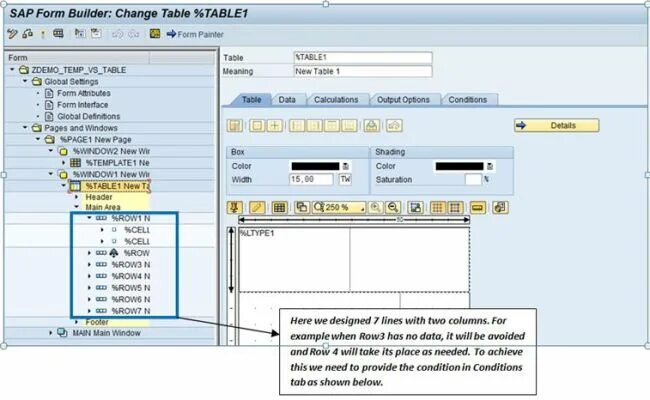Screen dimensions: 650x400
Task: Click the envelope-like pattern icon in border toolbar
Action: pos(372,126)
